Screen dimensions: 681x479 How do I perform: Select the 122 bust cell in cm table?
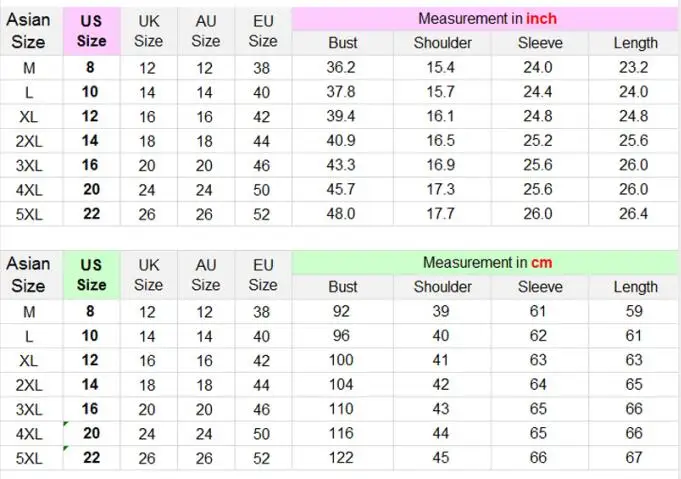[x=342, y=457]
